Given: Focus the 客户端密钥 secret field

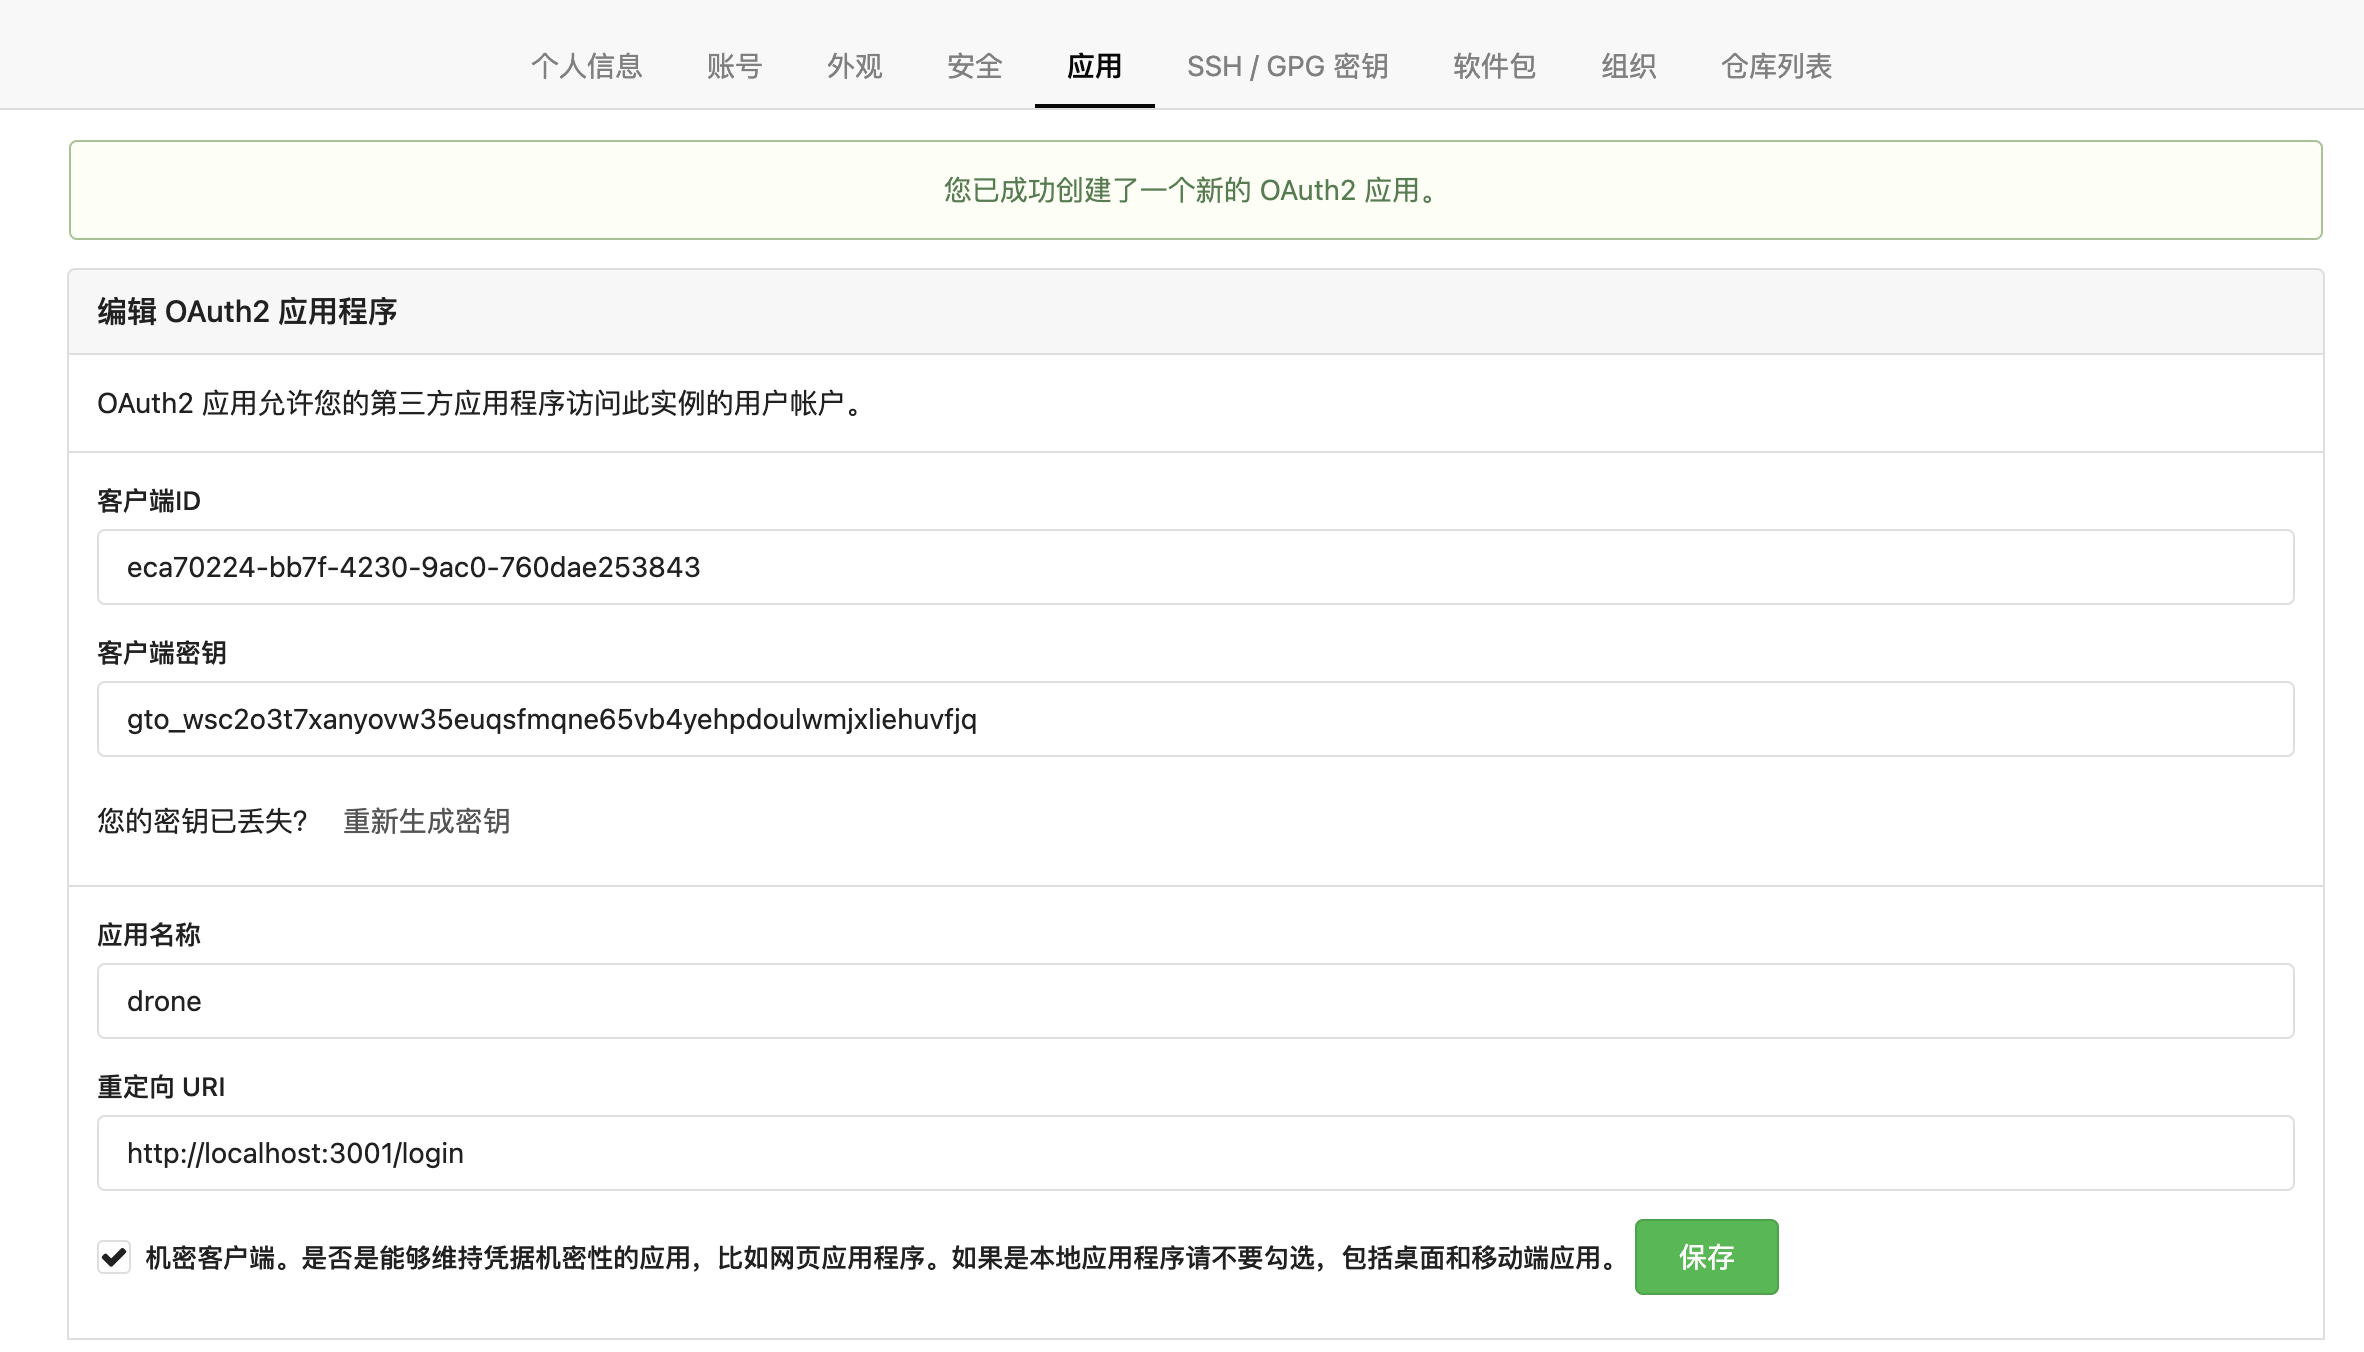Looking at the screenshot, I should pyautogui.click(x=1195, y=719).
